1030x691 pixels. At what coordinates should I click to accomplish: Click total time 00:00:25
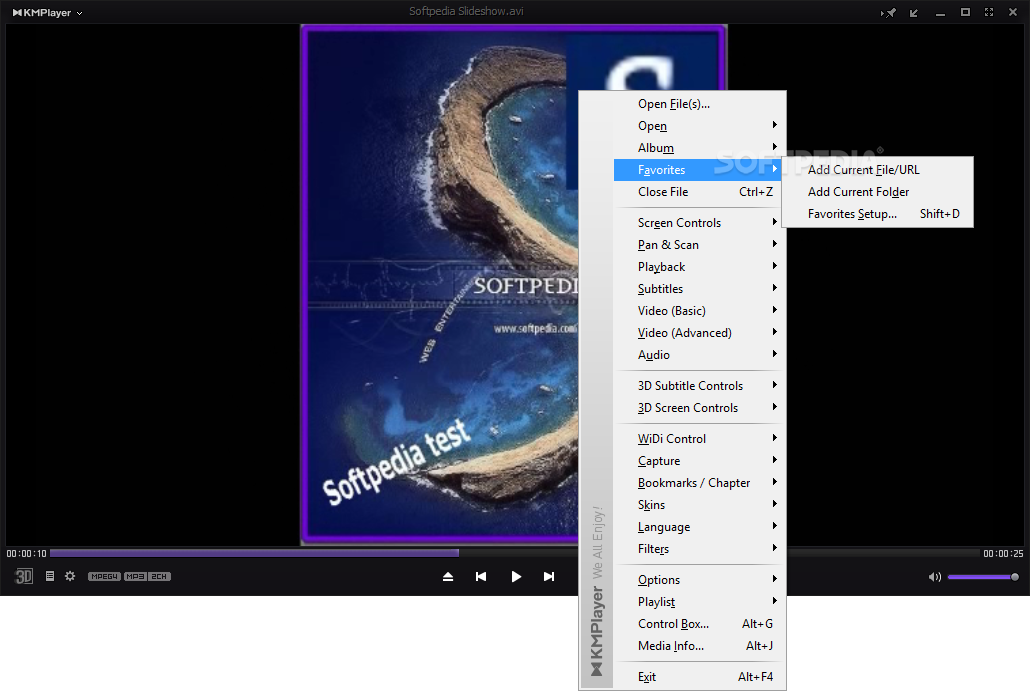tap(1003, 554)
